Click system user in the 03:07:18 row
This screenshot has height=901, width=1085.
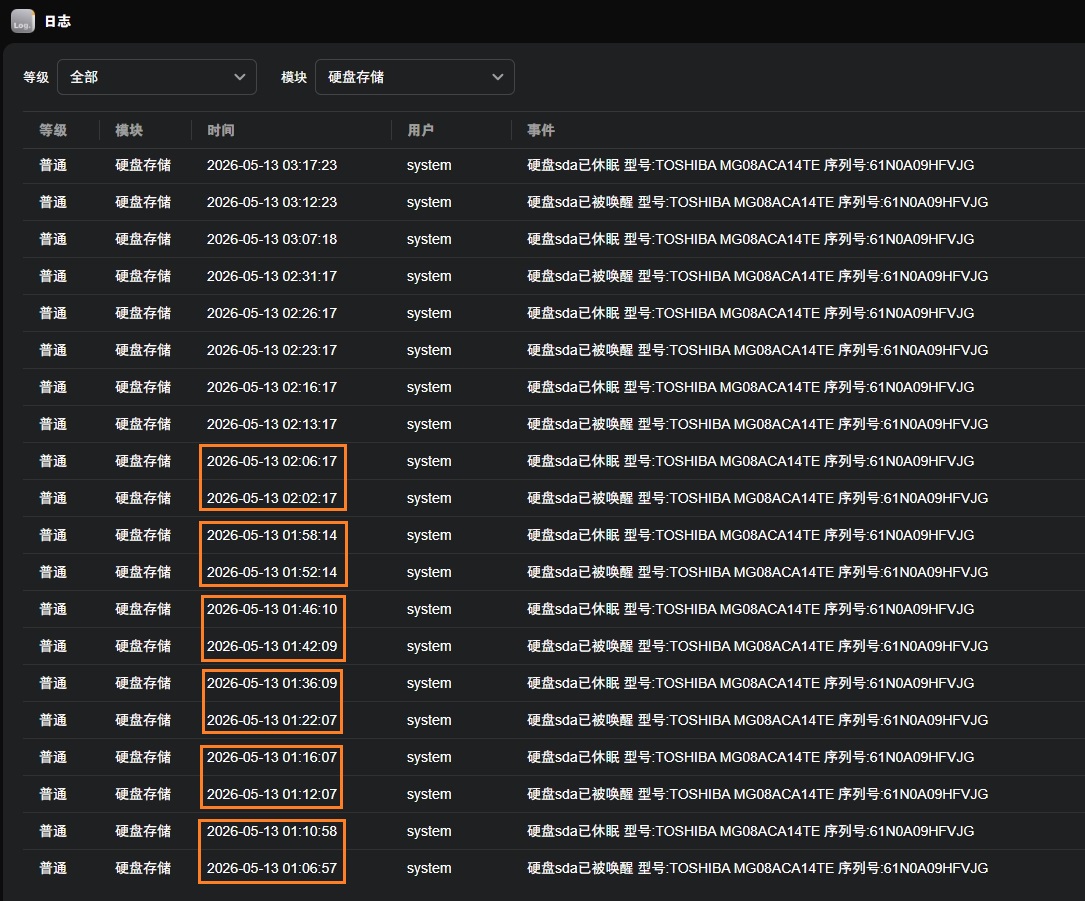429,239
